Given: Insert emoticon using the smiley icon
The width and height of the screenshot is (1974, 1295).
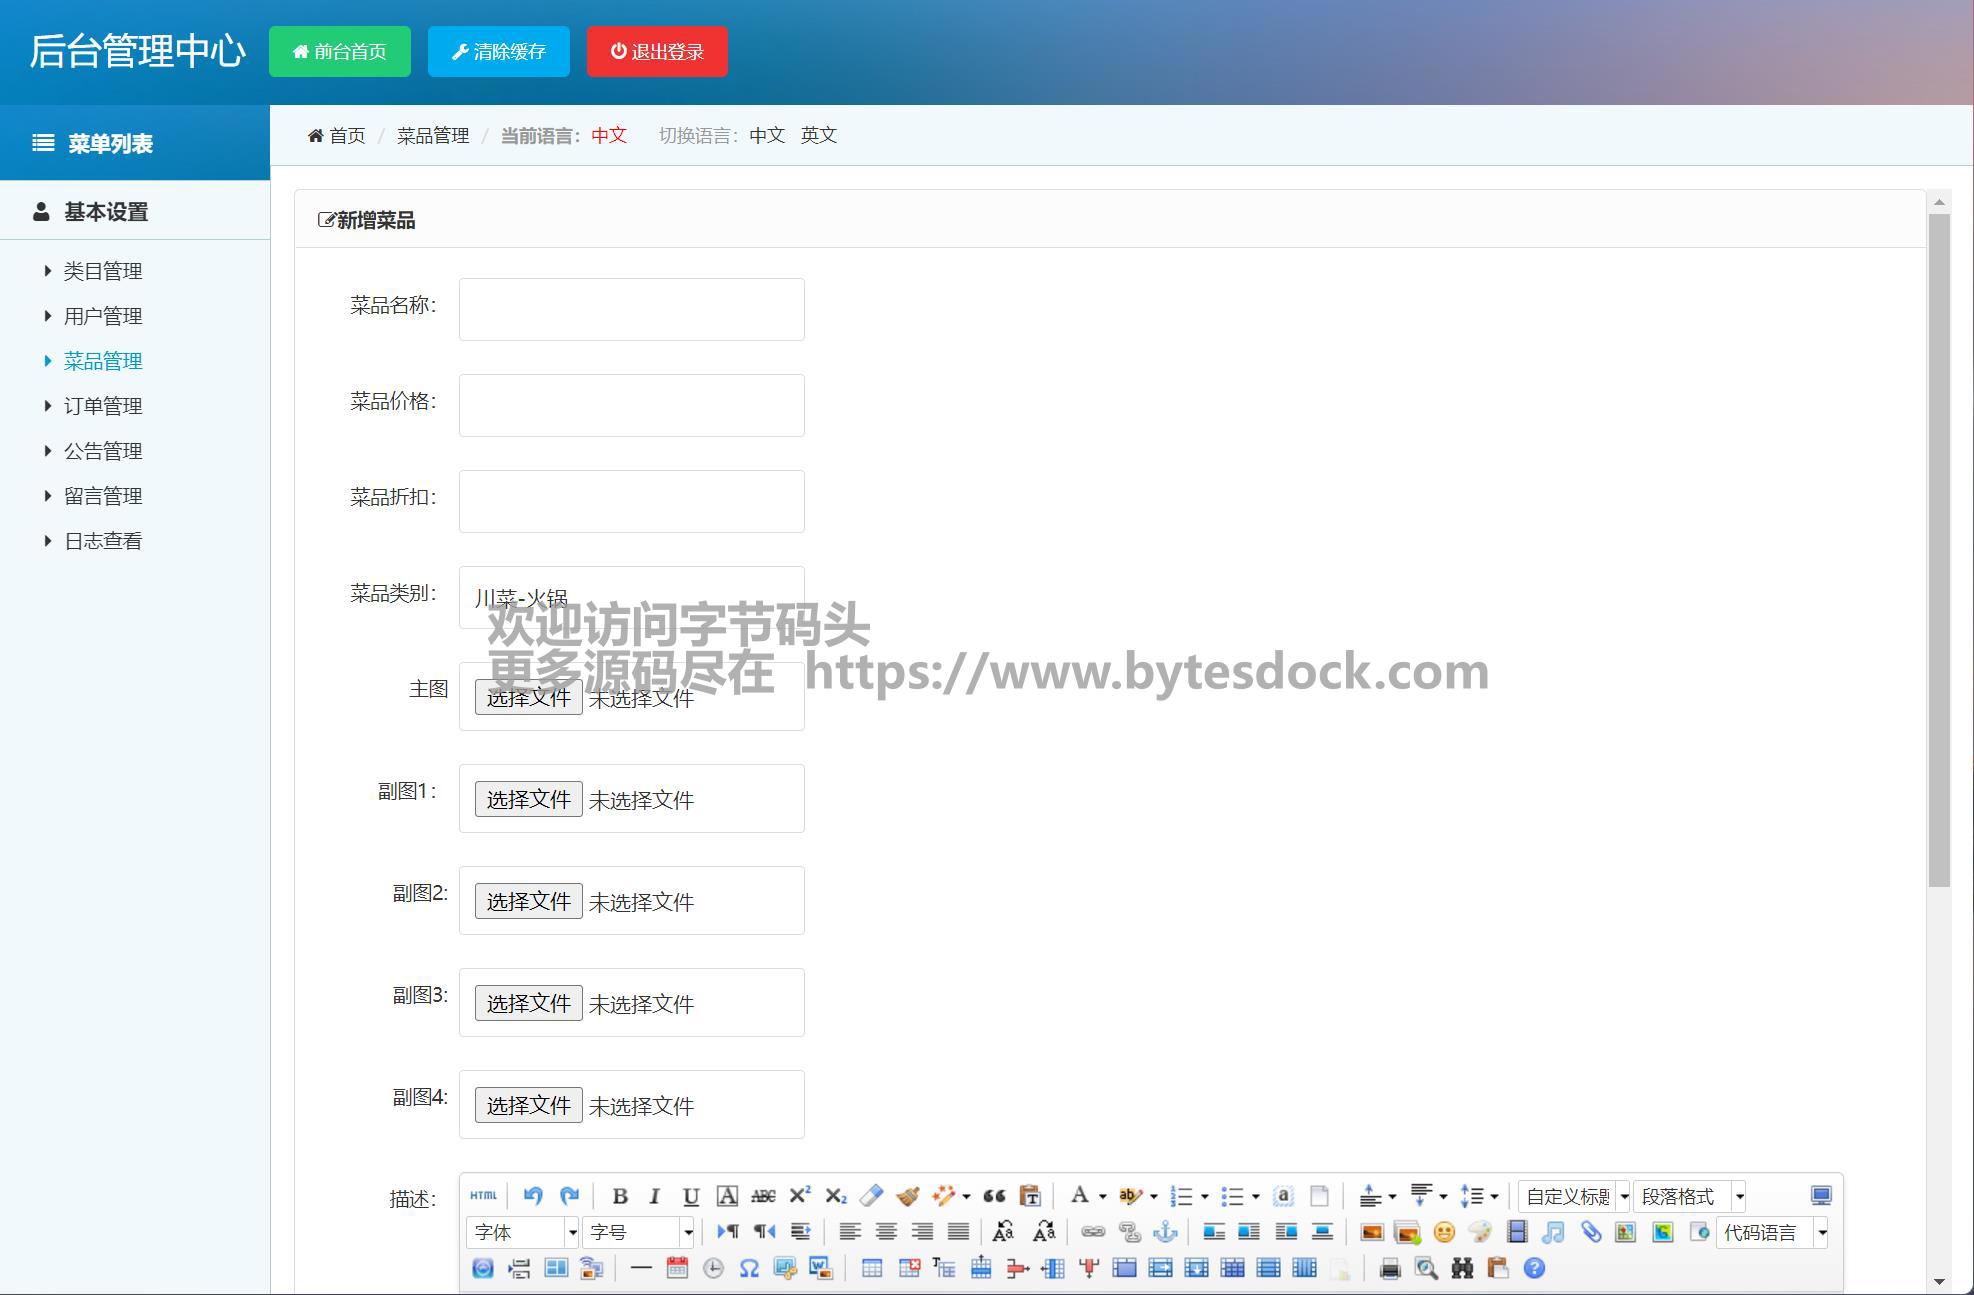Looking at the screenshot, I should pyautogui.click(x=1443, y=1232).
